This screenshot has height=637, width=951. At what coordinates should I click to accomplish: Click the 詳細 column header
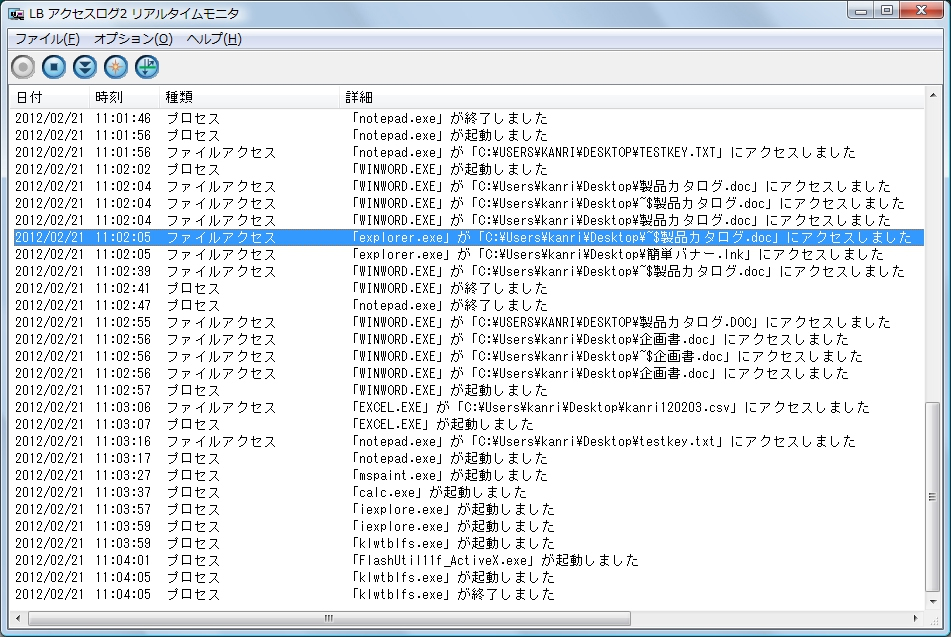click(x=359, y=98)
